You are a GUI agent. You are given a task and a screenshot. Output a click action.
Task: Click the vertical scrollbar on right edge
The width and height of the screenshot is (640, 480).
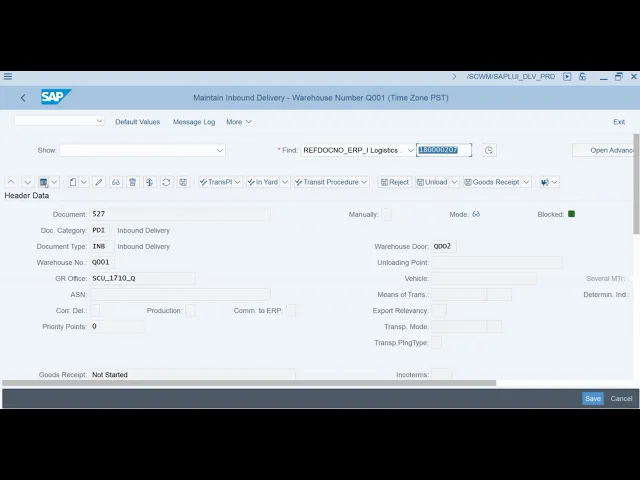(636, 184)
